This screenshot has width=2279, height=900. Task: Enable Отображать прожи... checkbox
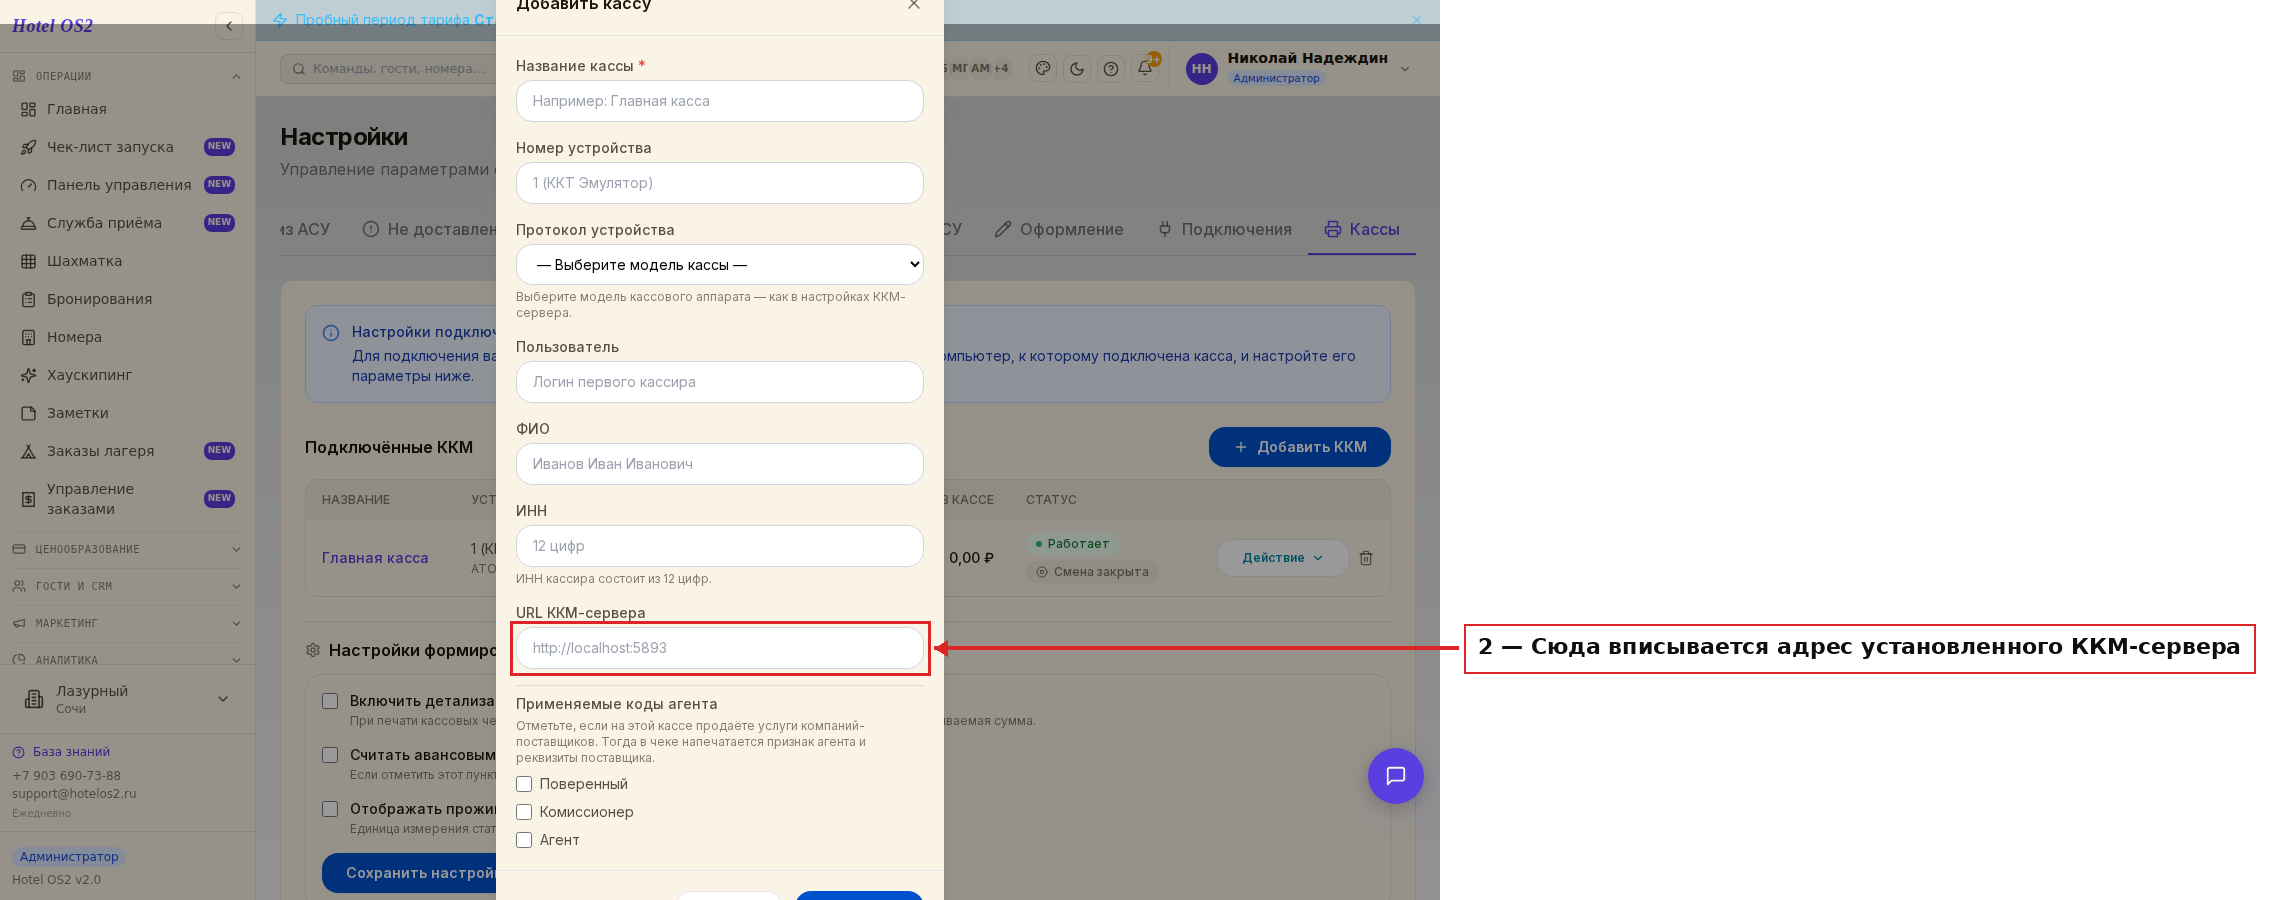330,809
